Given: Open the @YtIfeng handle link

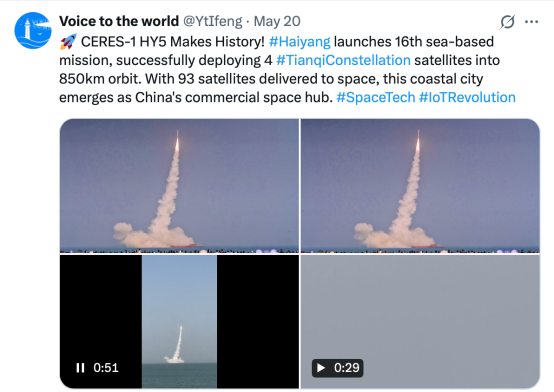Looking at the screenshot, I should click(213, 21).
